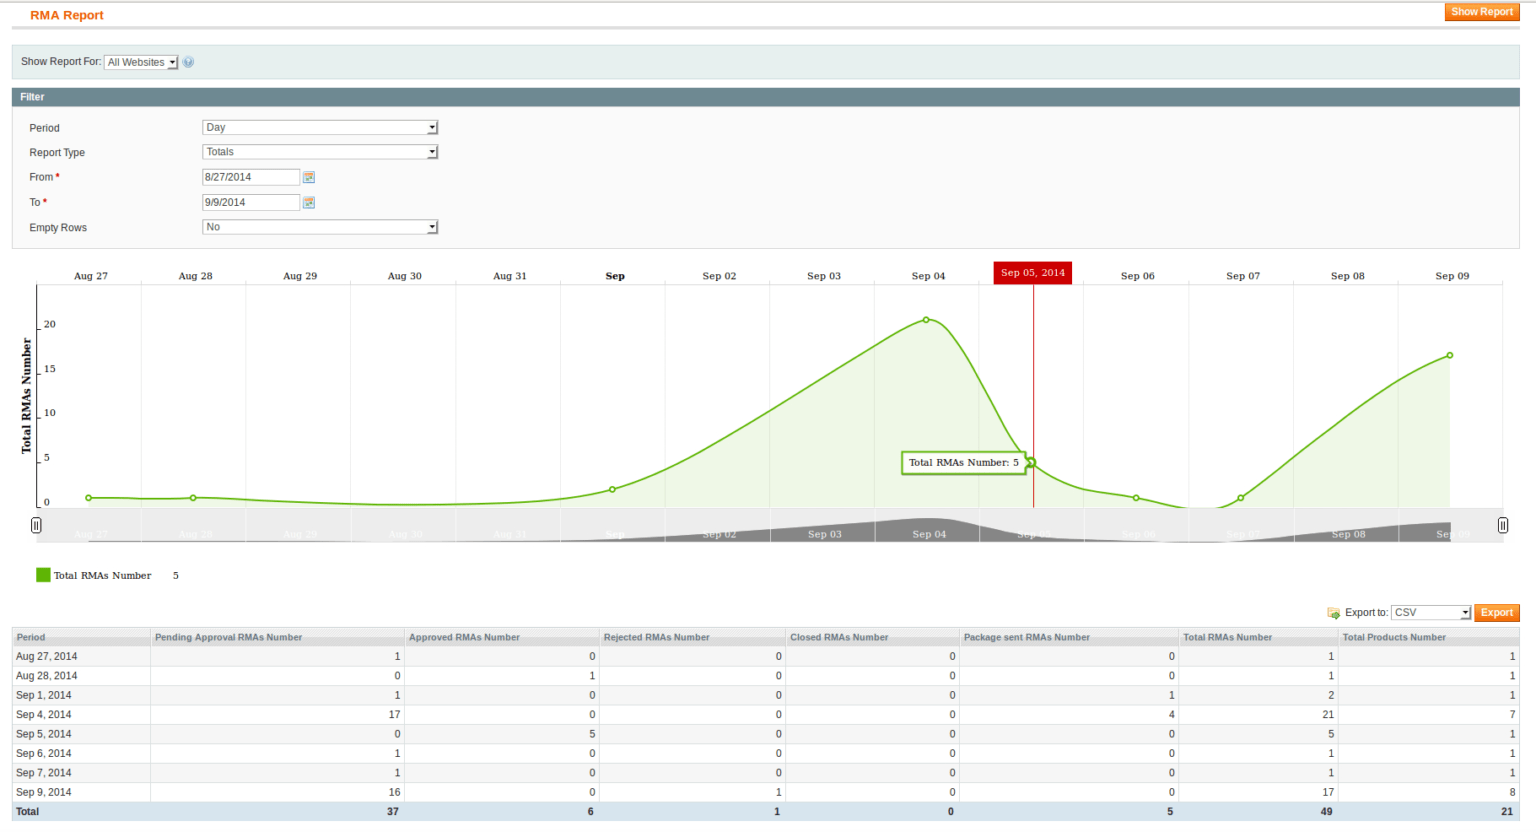The image size is (1536, 832).
Task: Open the CSV export format dropdown
Action: tap(1430, 612)
